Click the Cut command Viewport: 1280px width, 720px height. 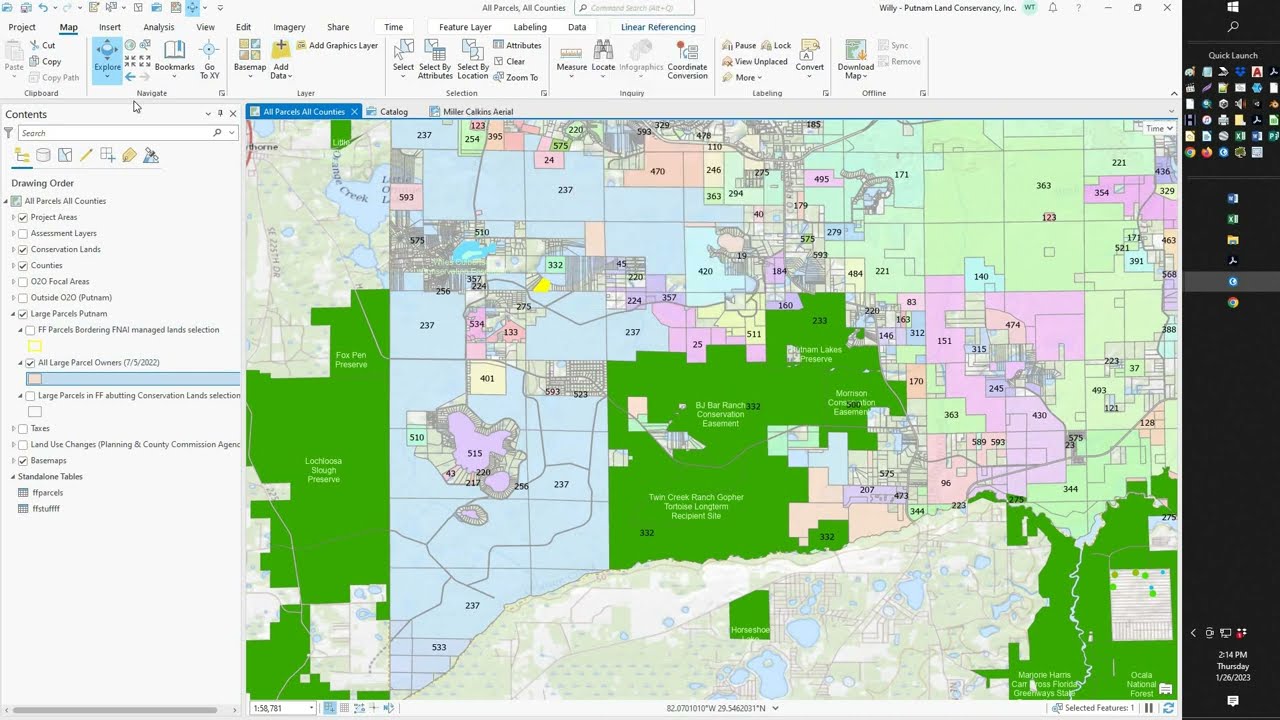point(42,45)
